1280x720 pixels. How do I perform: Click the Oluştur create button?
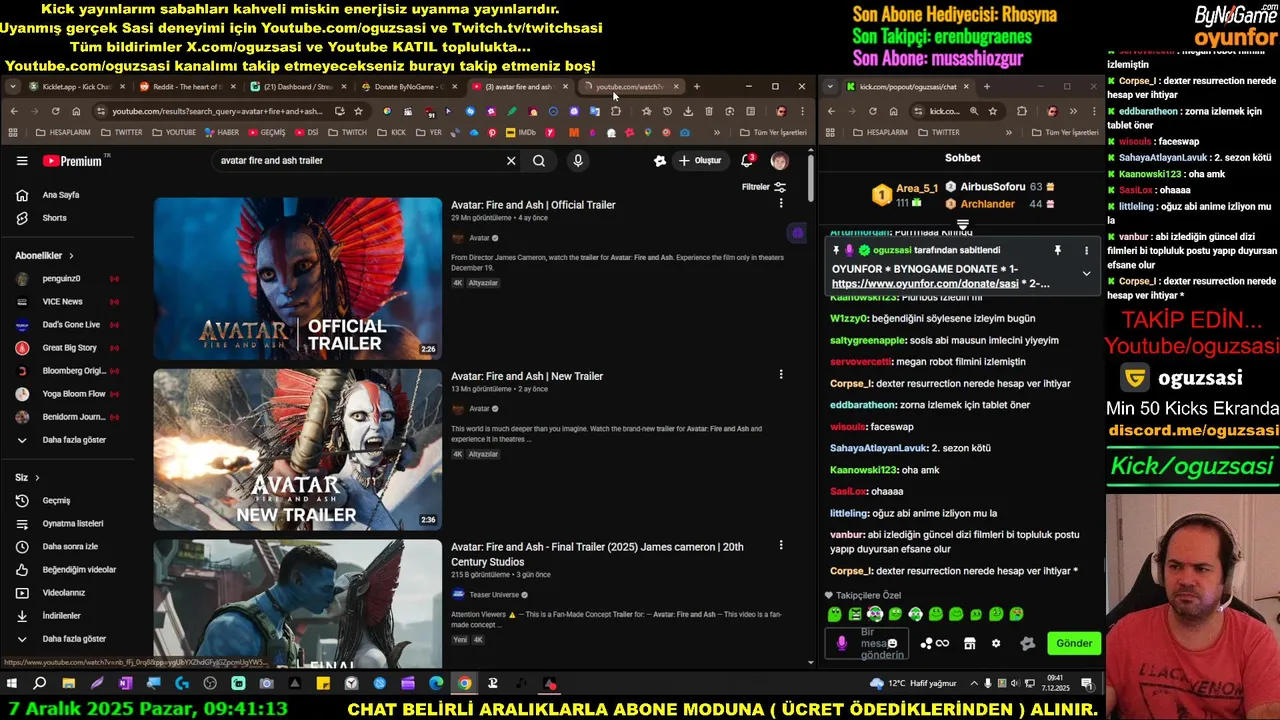[700, 161]
